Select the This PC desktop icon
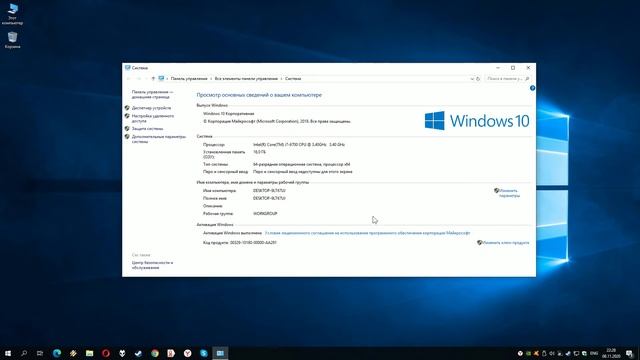 [x=13, y=14]
